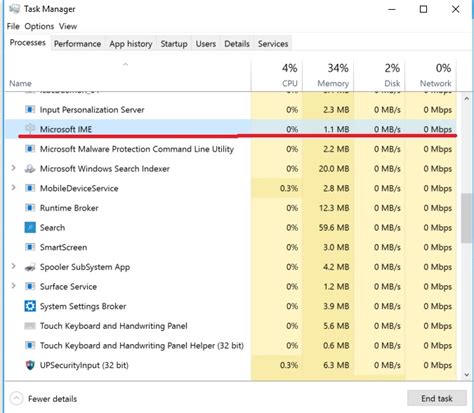The image size is (474, 413).
Task: Click the scrollbar up arrow
Action: 467,99
